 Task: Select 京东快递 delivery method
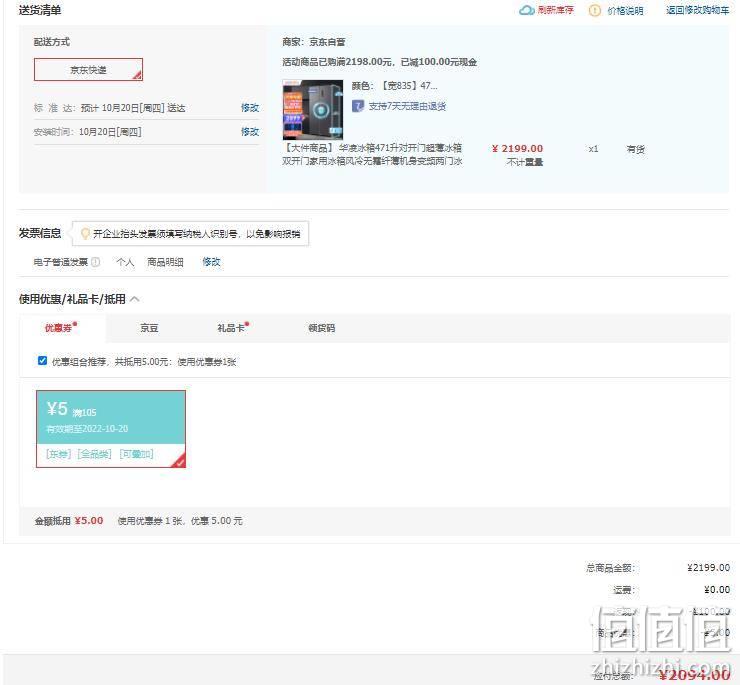pyautogui.click(x=88, y=69)
